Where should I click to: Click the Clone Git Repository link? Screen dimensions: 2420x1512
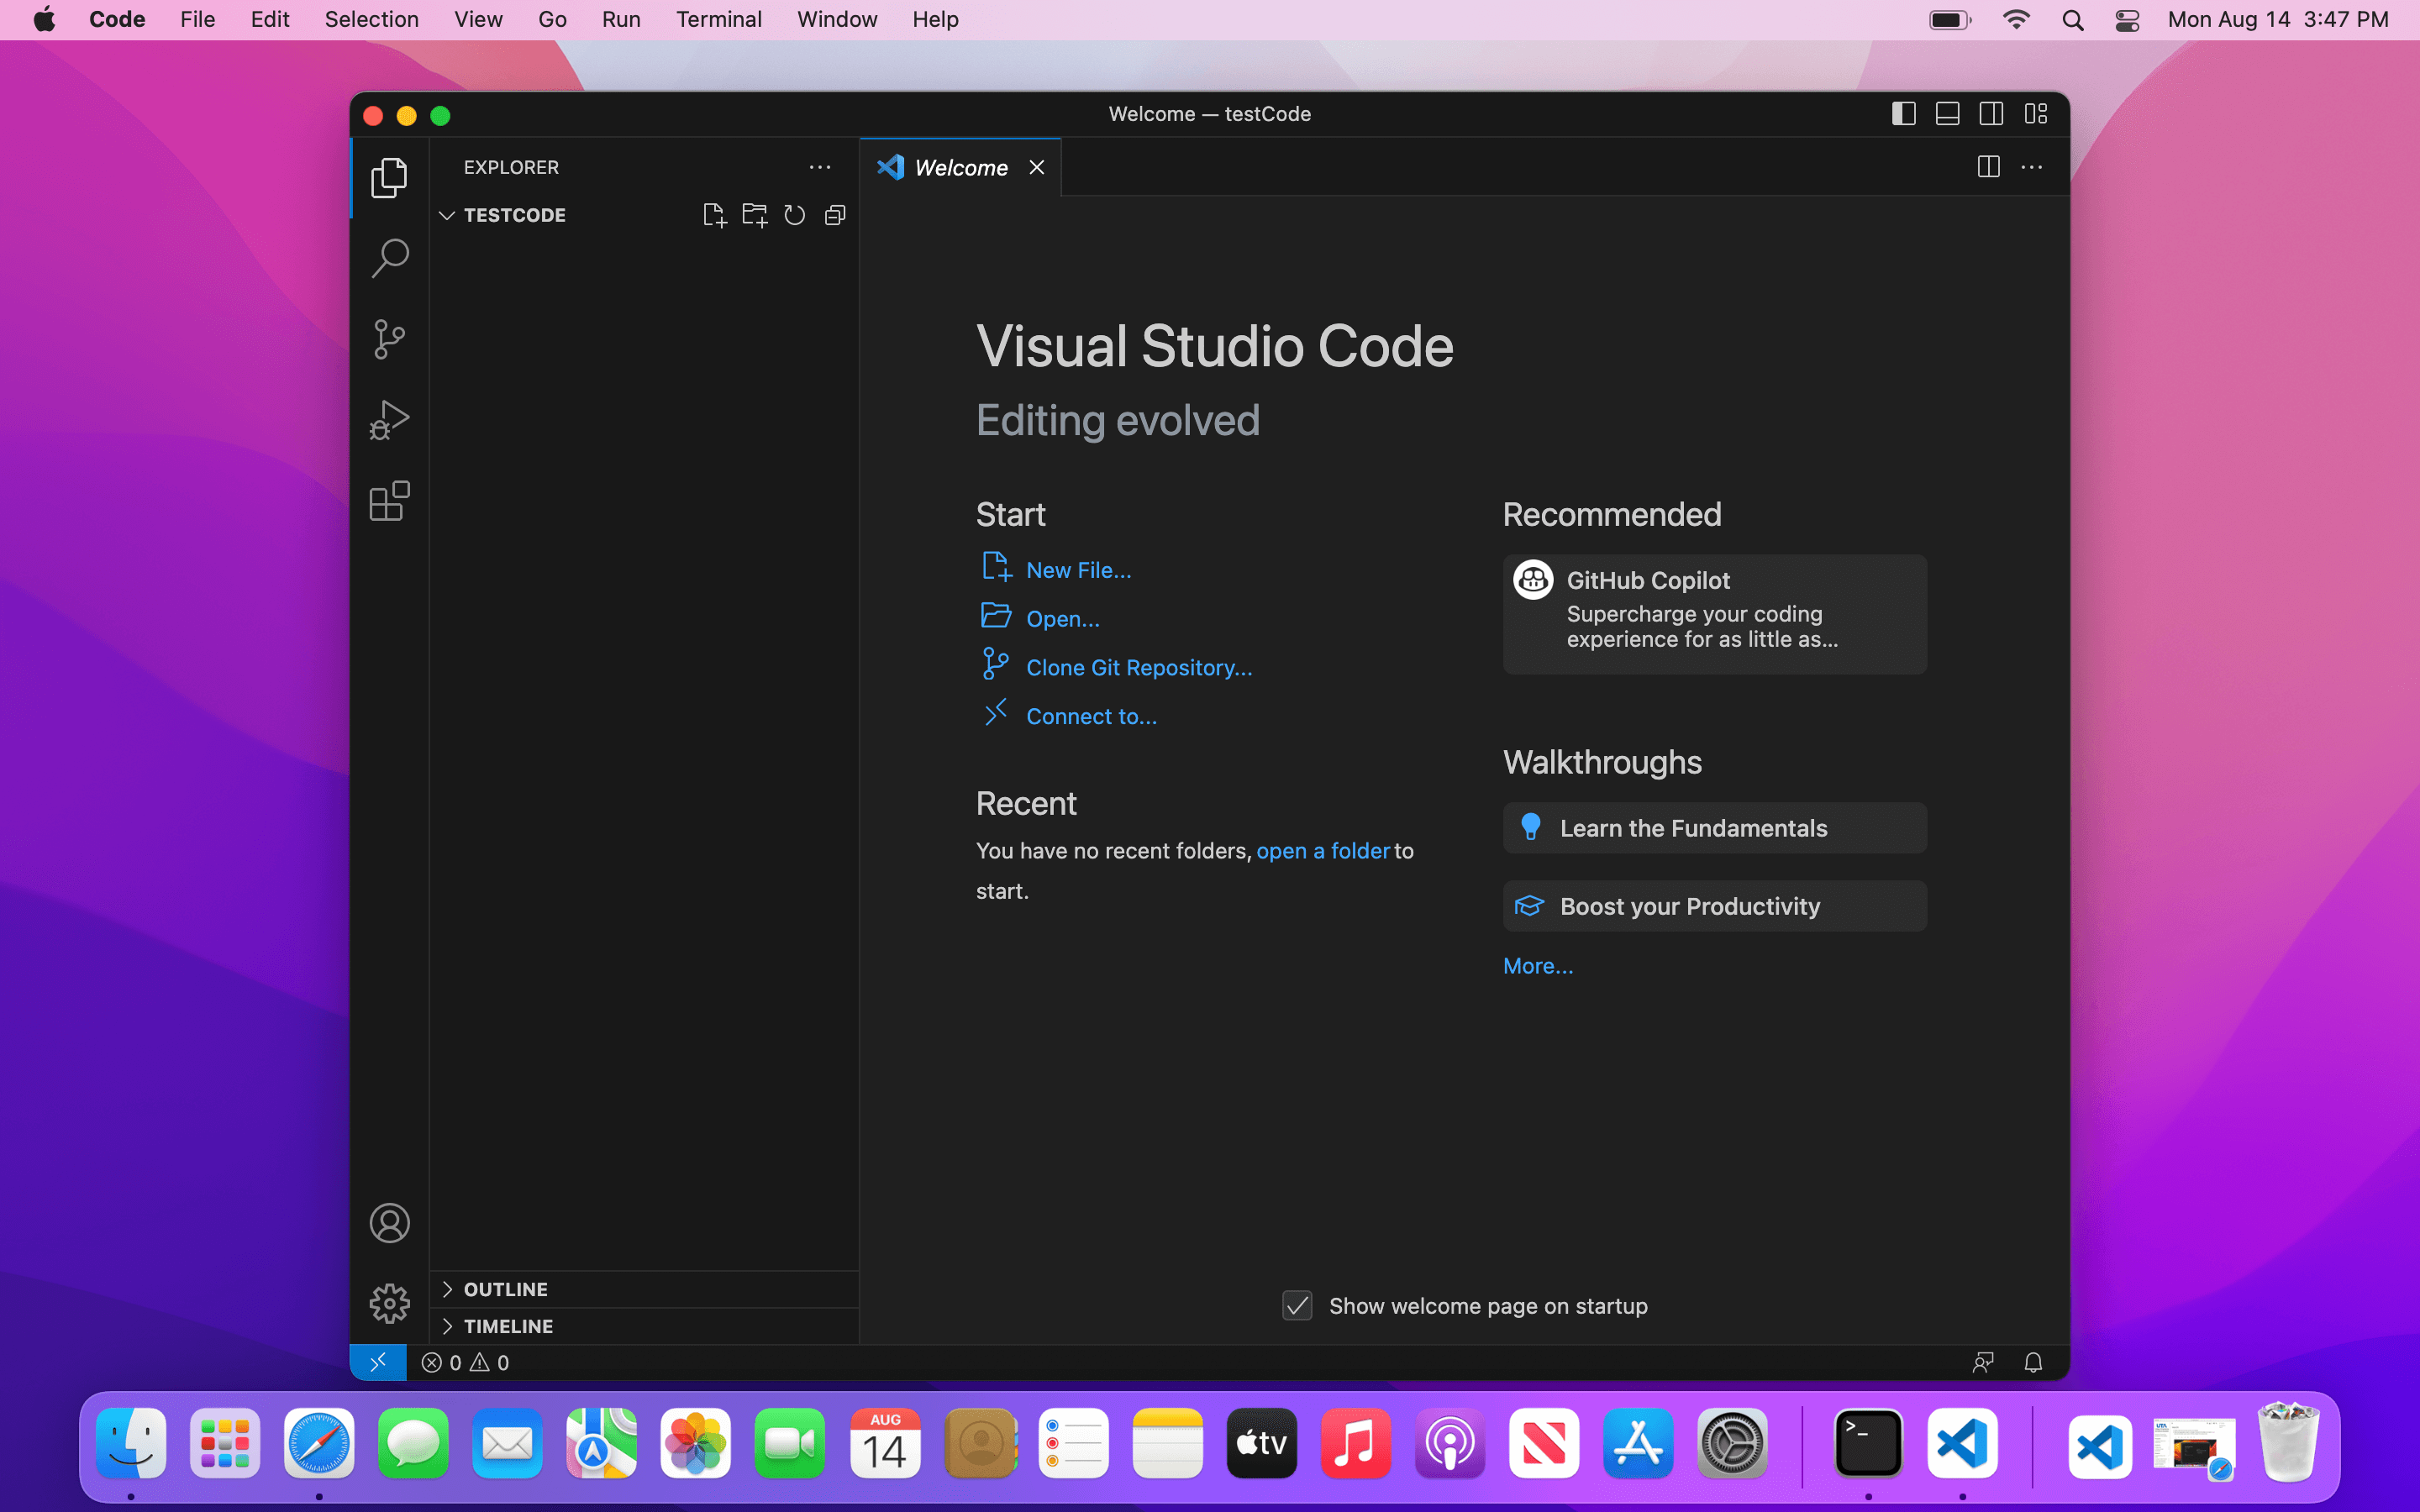(x=1138, y=667)
